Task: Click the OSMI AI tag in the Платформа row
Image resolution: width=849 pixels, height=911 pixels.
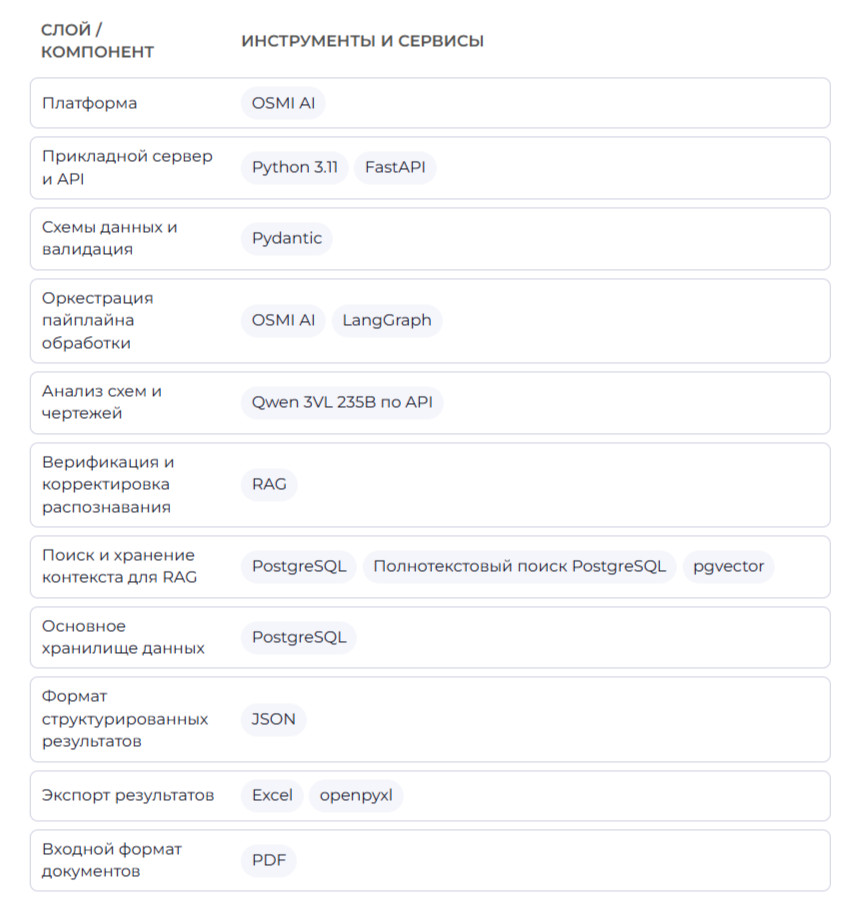Action: [283, 103]
